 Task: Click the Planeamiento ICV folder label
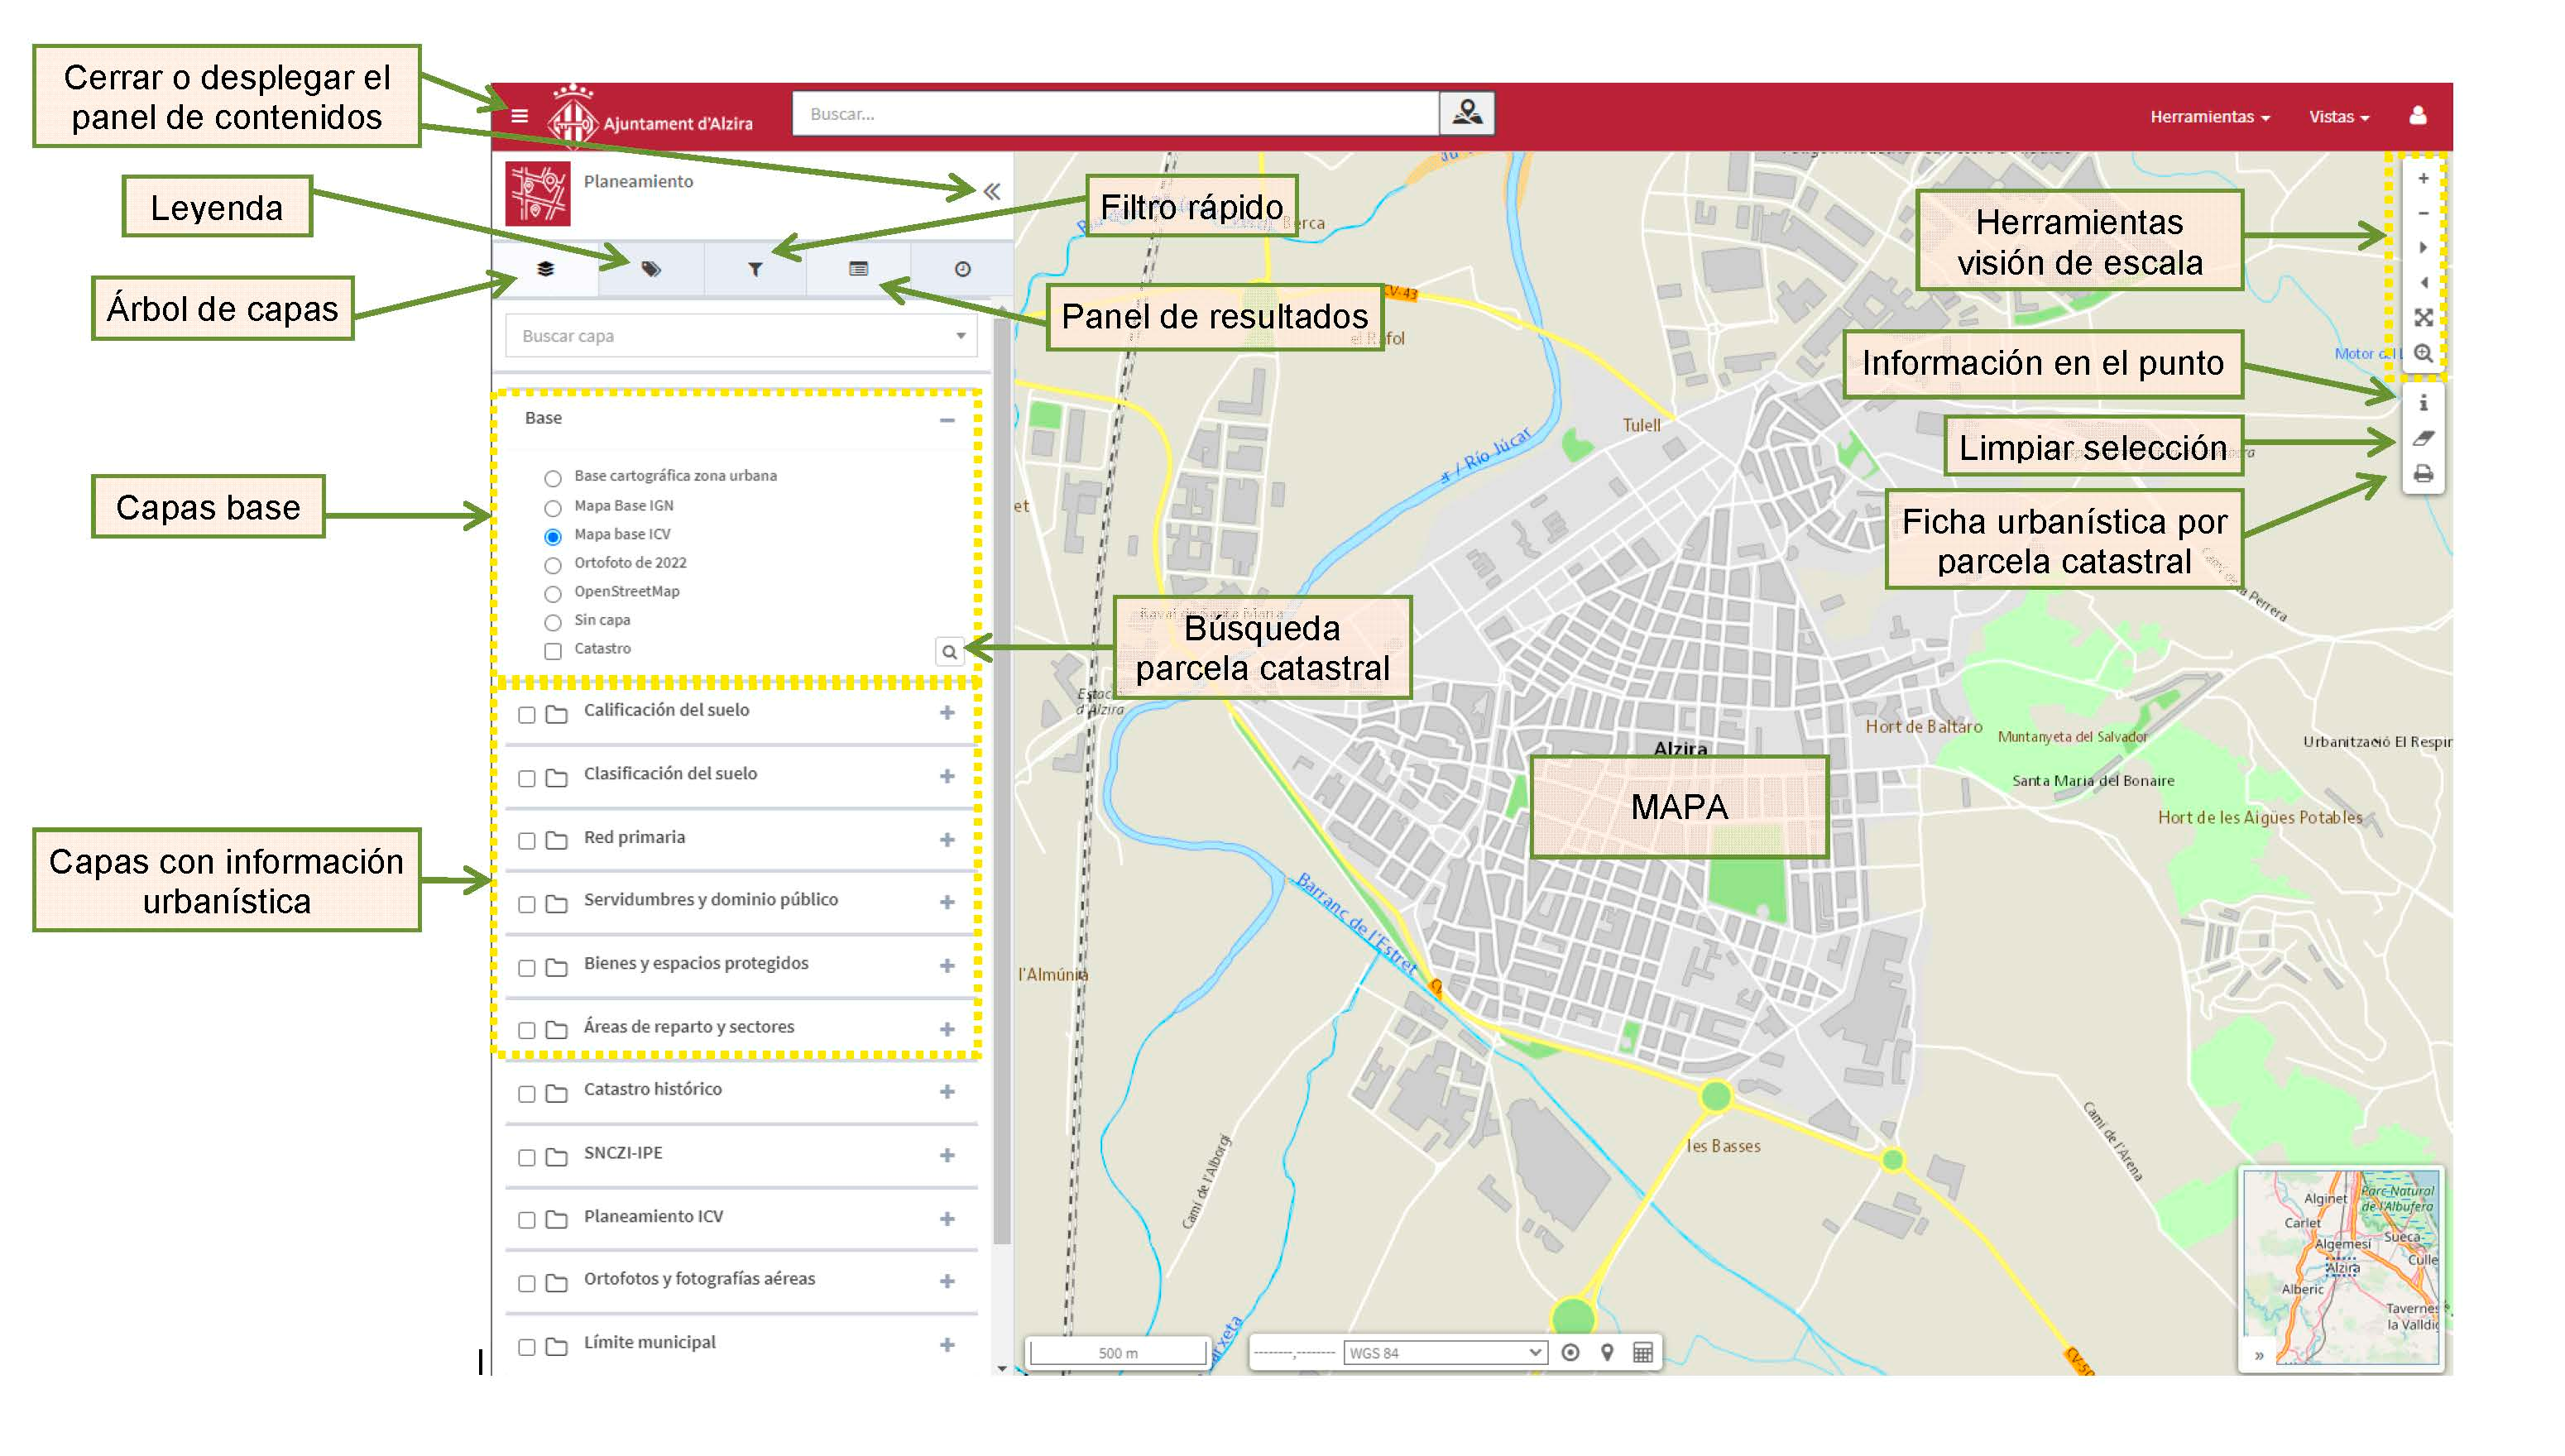[x=653, y=1216]
